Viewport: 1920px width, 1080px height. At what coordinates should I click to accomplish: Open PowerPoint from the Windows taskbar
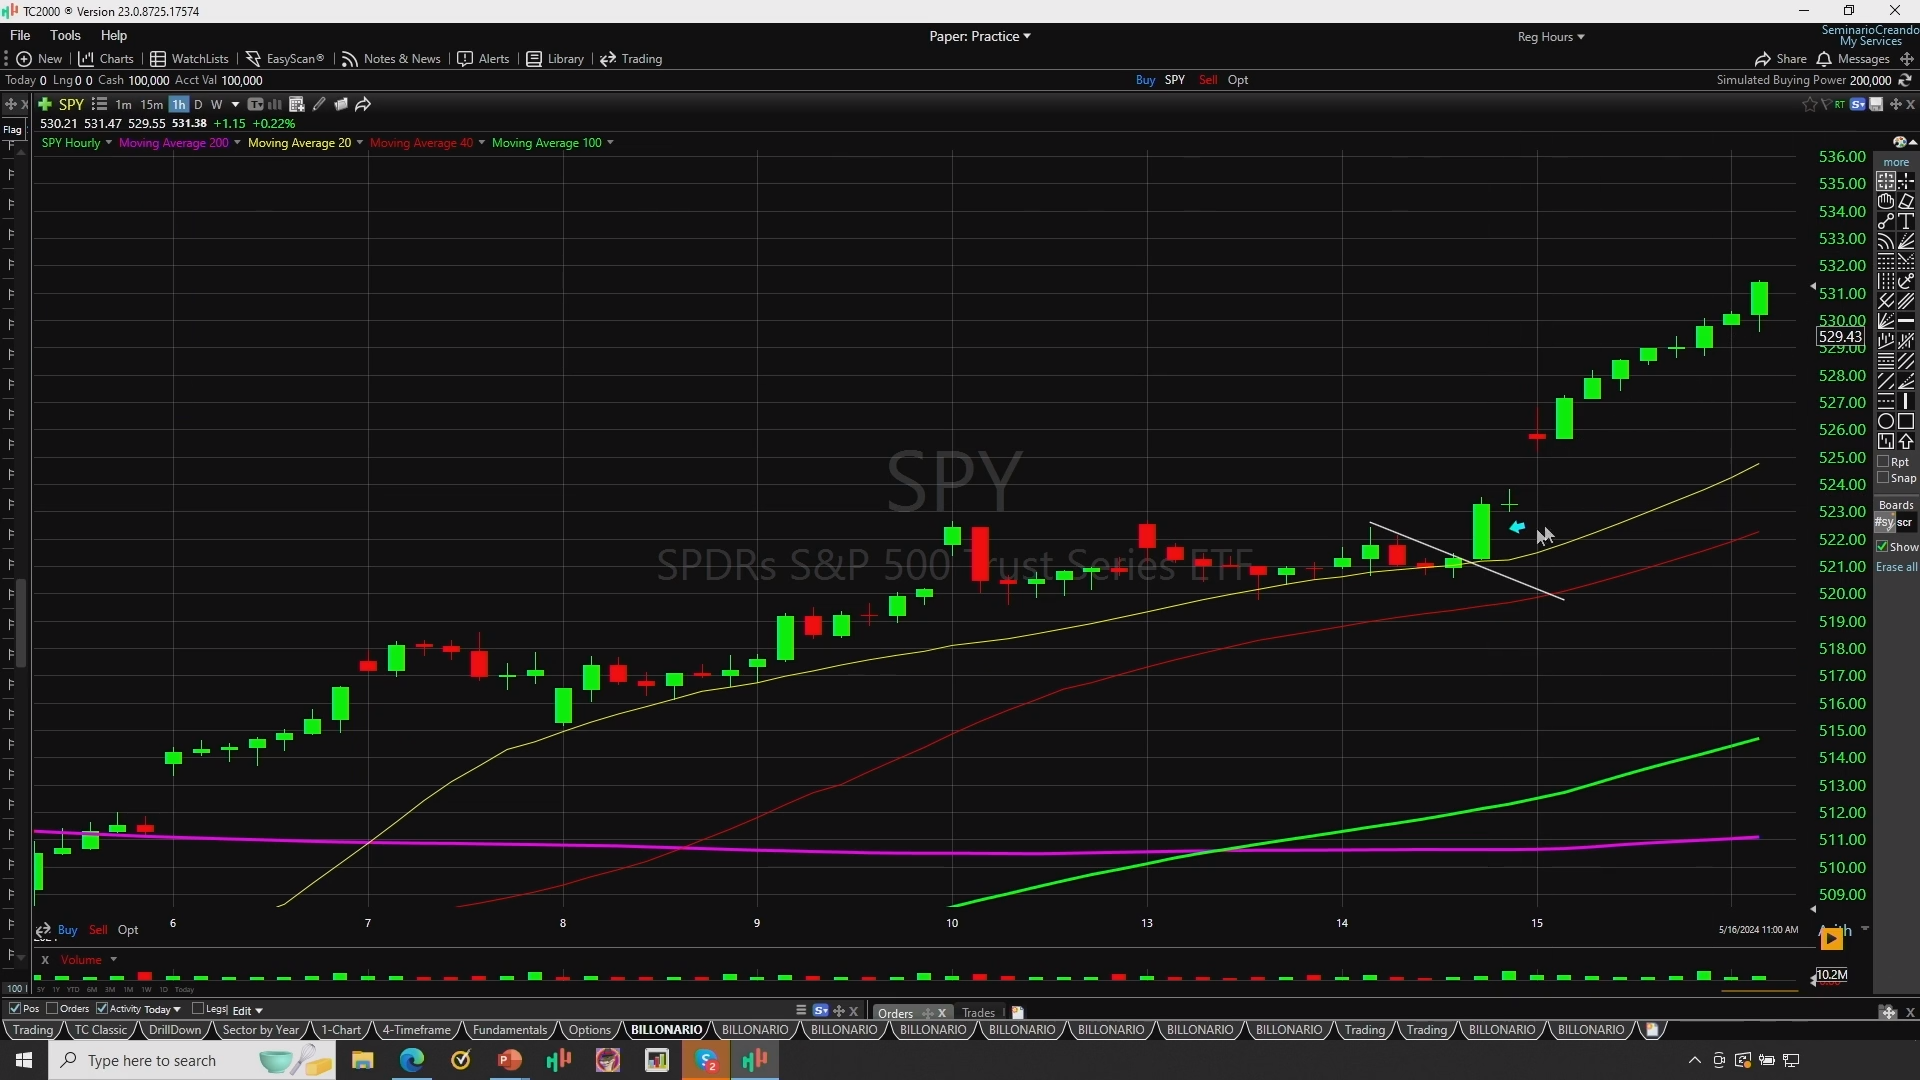[510, 1060]
